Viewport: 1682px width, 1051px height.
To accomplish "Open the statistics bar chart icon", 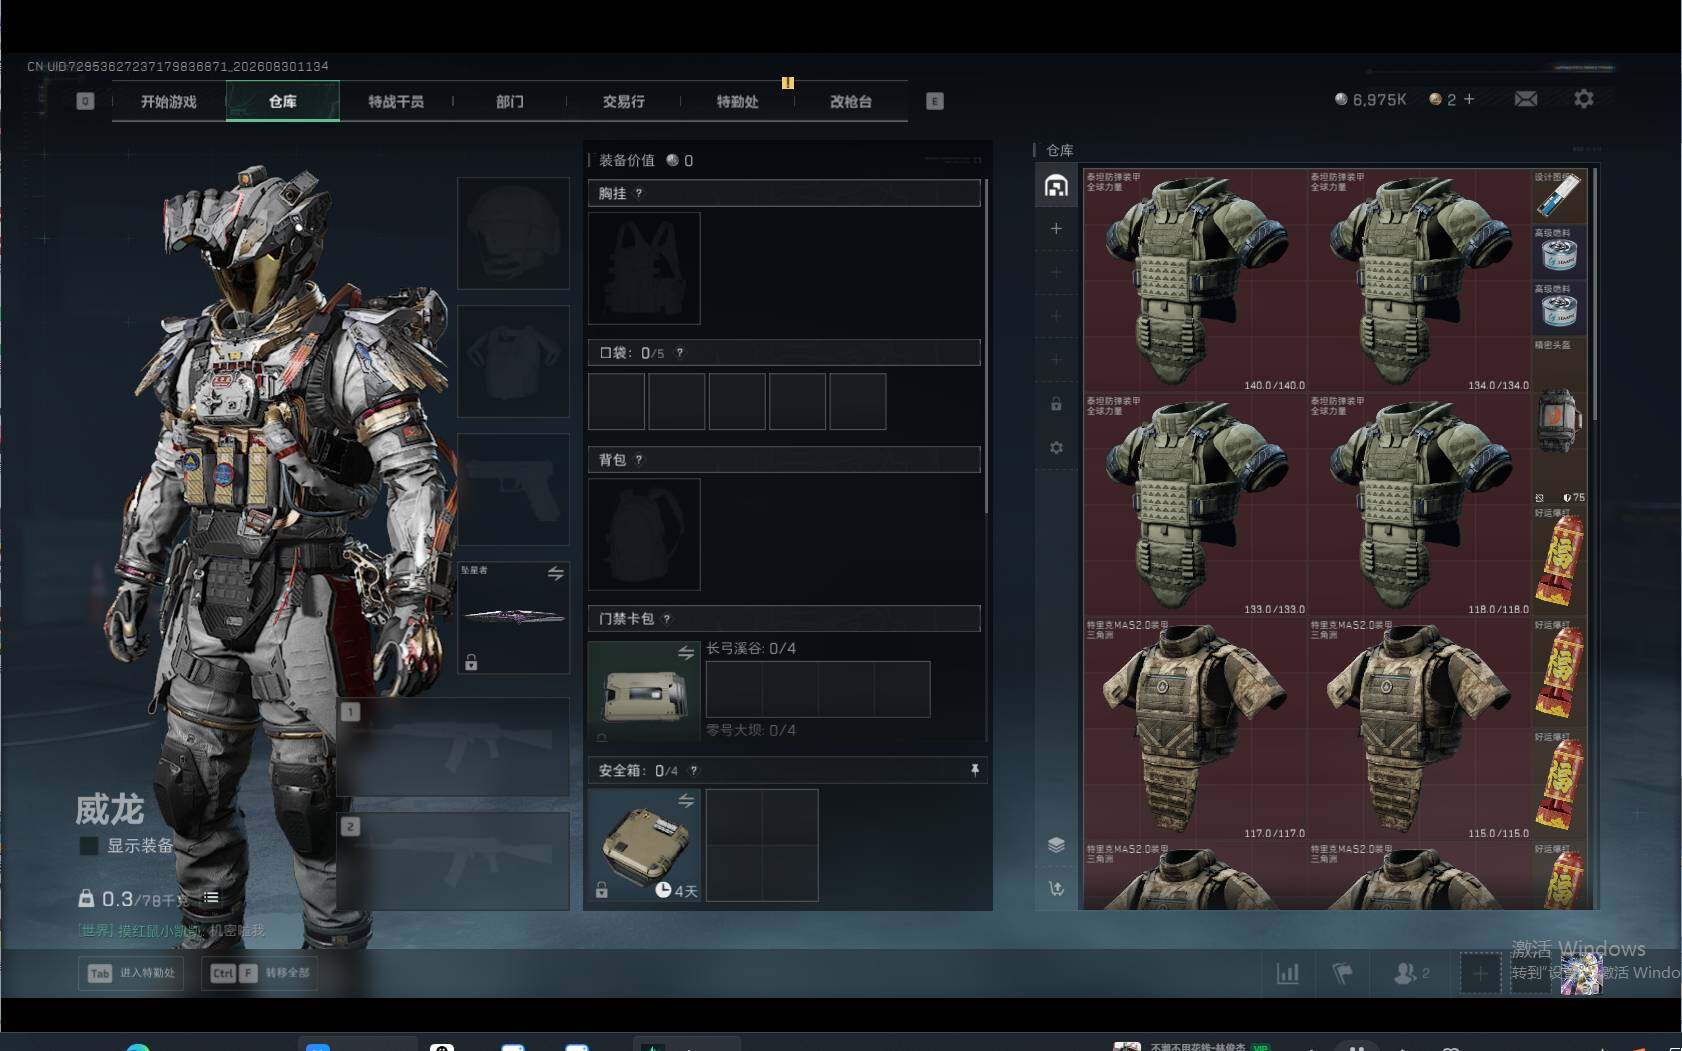I will (x=1288, y=973).
